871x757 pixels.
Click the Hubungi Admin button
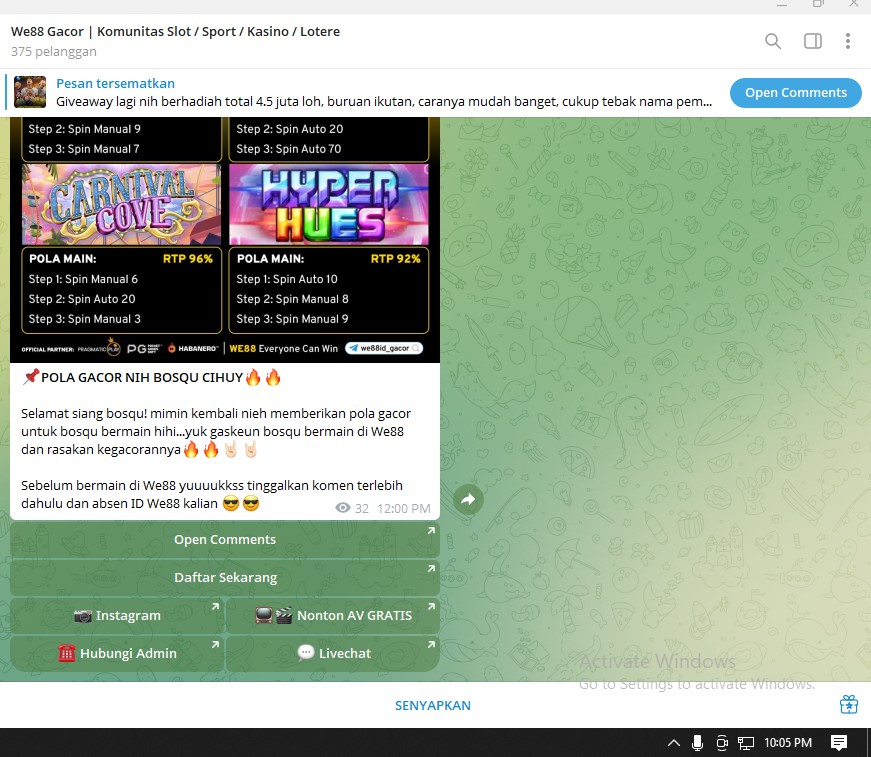coord(117,653)
